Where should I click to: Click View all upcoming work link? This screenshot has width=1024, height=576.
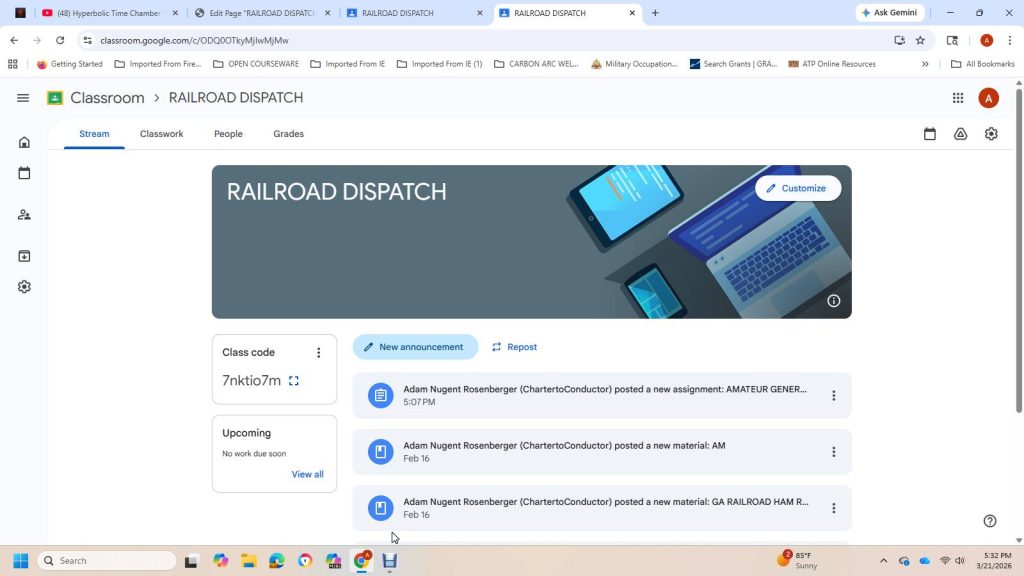pos(307,474)
